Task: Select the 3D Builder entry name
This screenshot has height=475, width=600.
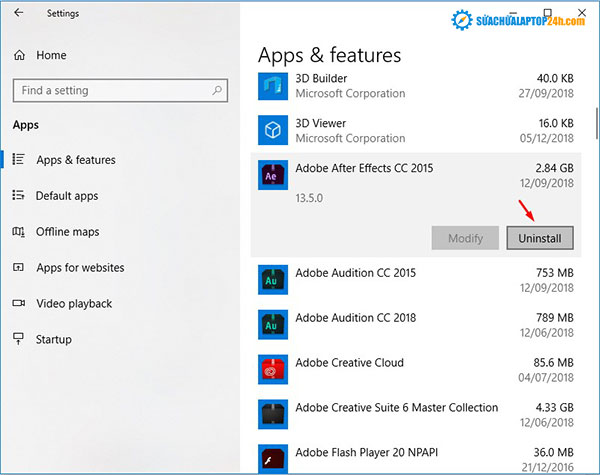Action: [321, 78]
